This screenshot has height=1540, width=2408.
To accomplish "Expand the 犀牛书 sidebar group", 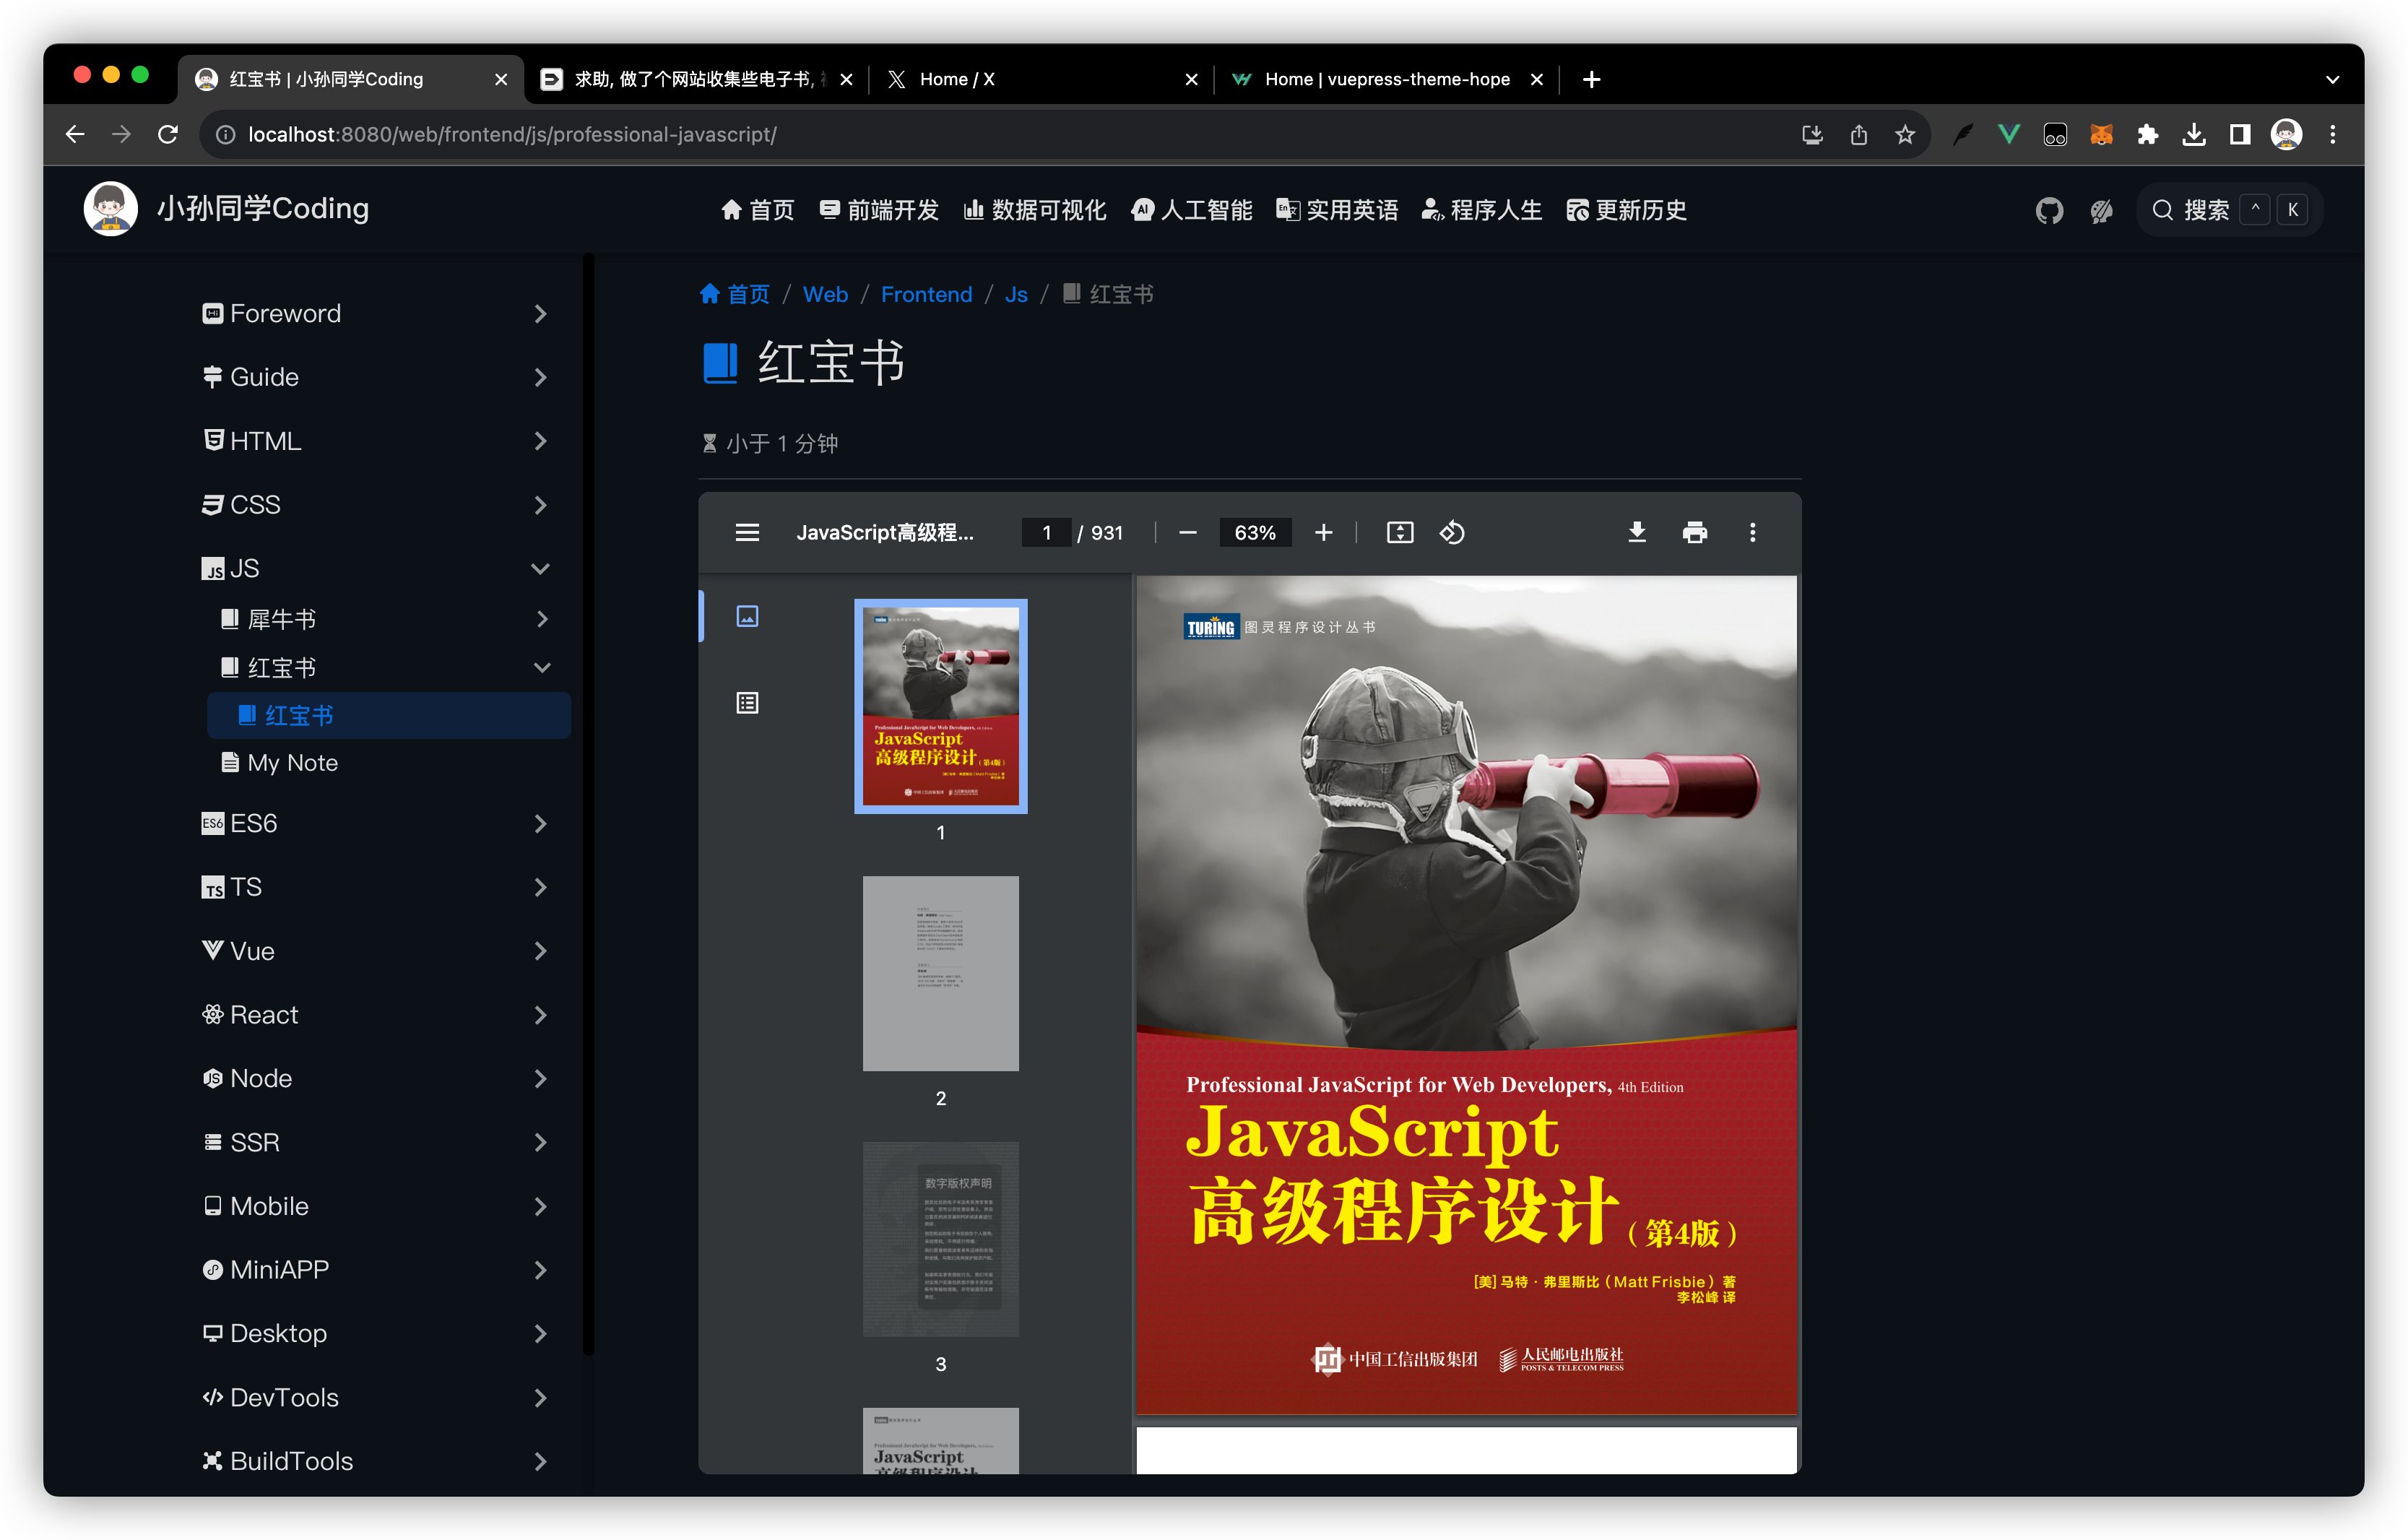I will tap(386, 619).
